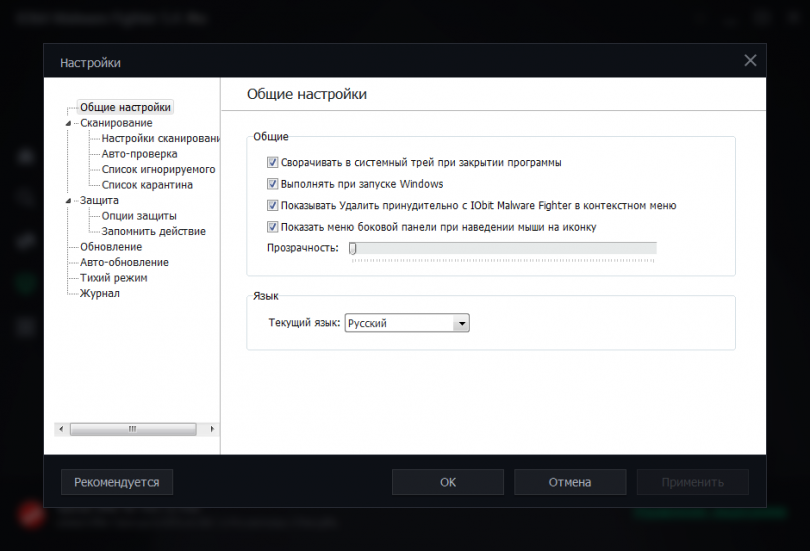Close the Настройки dialog with the X
Screen dimensions: 810x551
coord(750,61)
